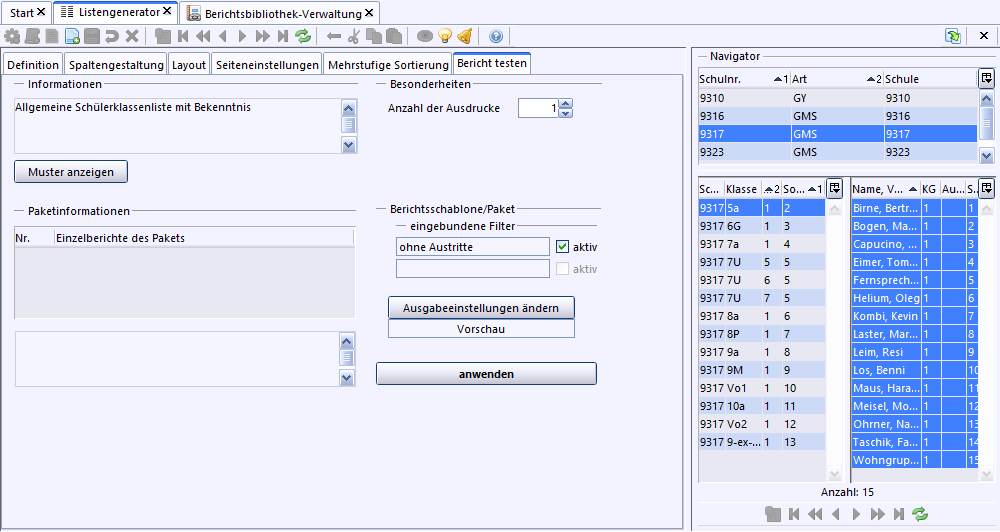This screenshot has width=1000, height=532.
Task: Click the anwenden button
Action: [x=486, y=374]
